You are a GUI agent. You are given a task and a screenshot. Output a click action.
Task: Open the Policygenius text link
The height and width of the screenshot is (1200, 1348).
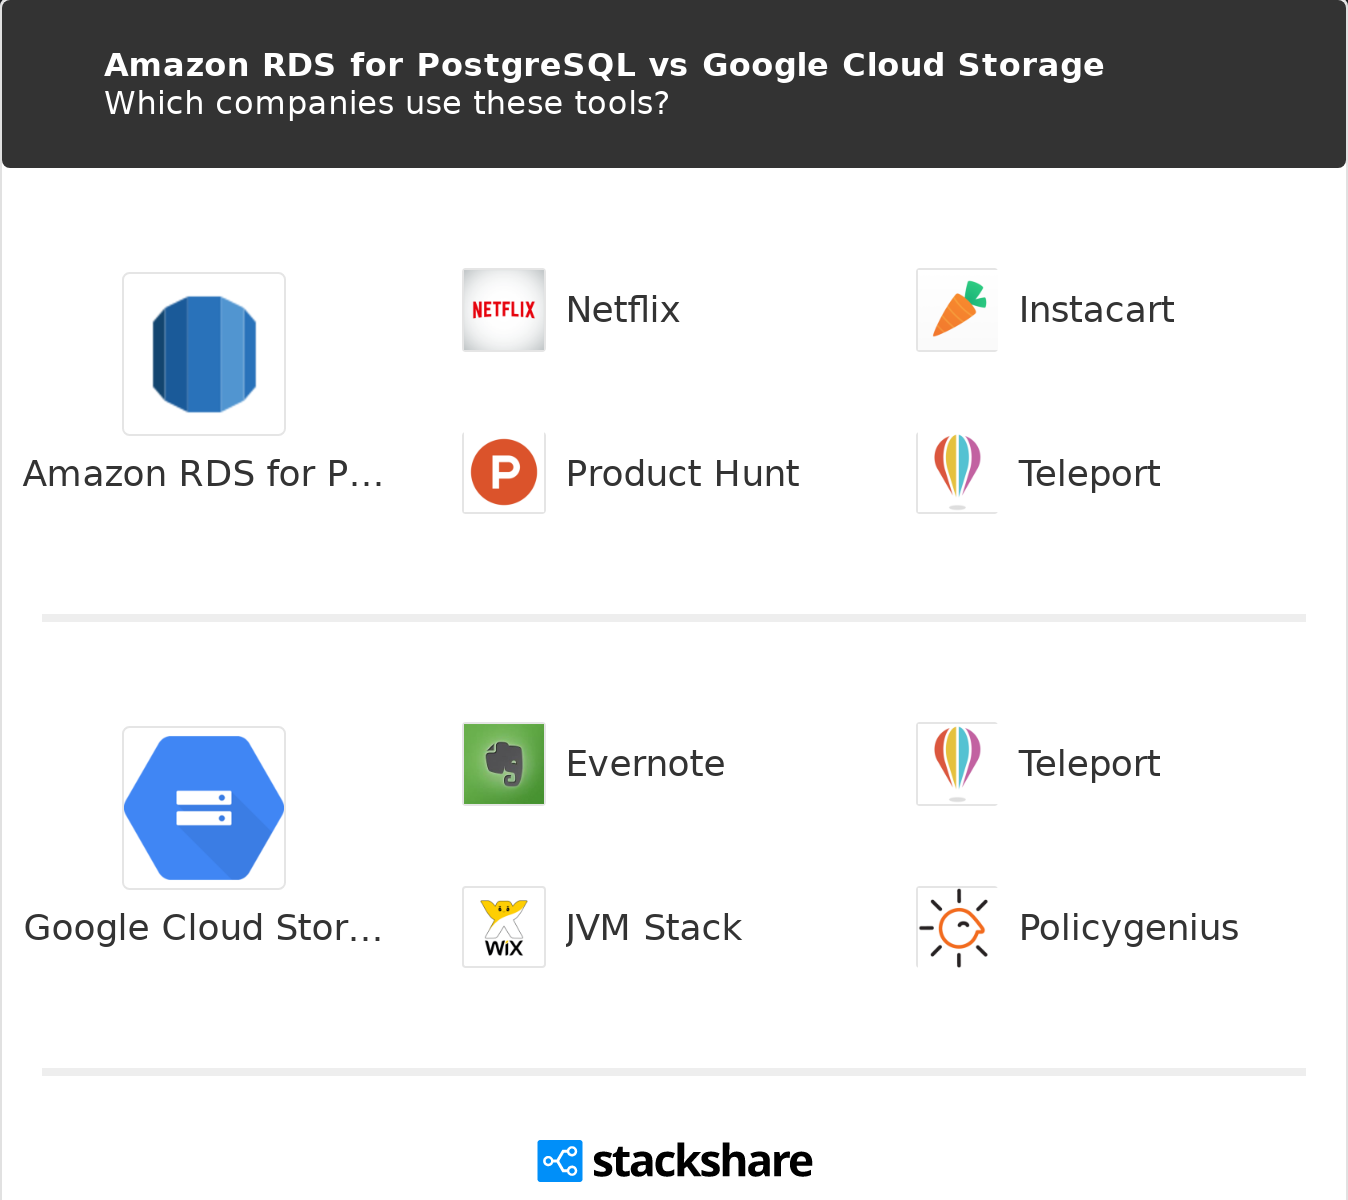tap(1128, 928)
